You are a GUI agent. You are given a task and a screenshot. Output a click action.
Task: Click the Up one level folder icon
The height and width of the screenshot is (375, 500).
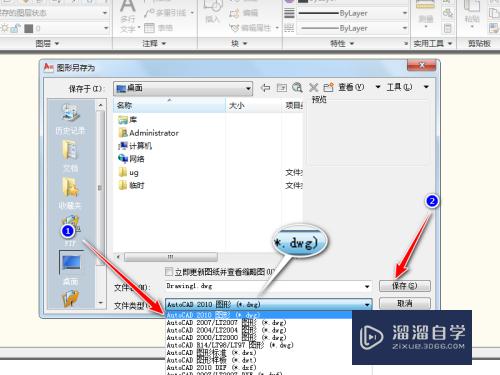(282, 88)
